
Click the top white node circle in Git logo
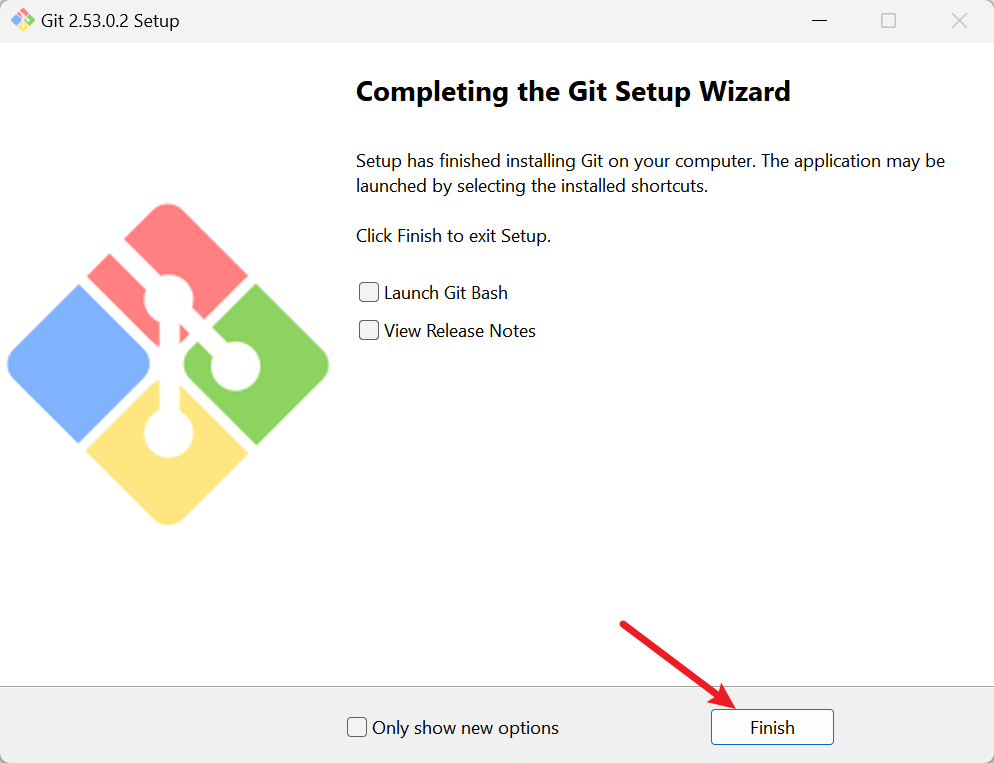tap(167, 300)
